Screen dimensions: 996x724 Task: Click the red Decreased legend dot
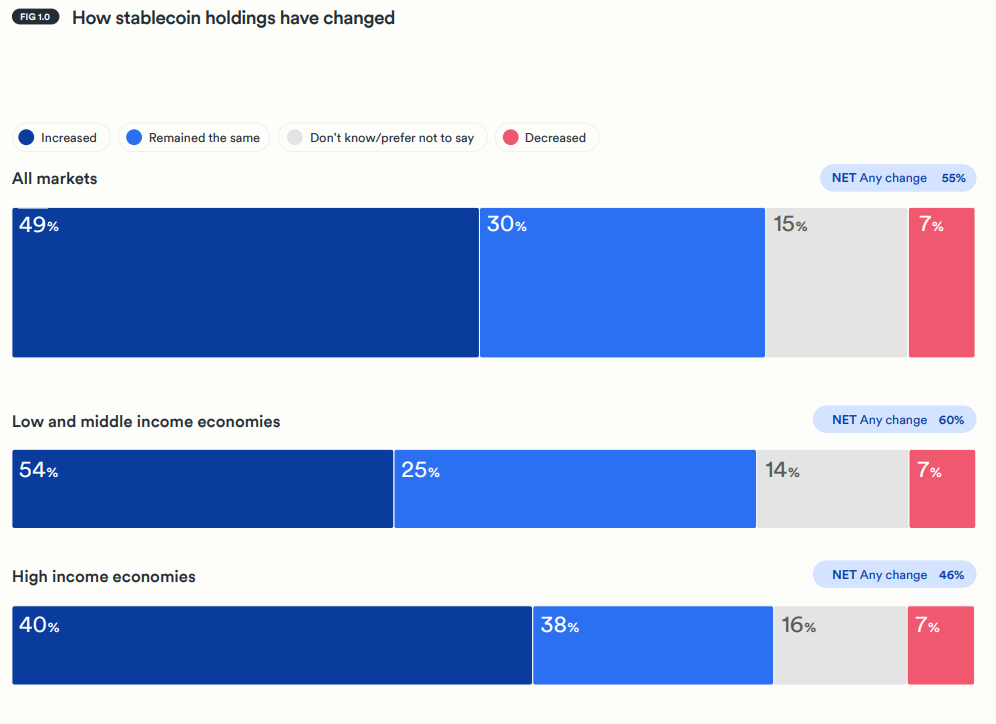pyautogui.click(x=511, y=138)
